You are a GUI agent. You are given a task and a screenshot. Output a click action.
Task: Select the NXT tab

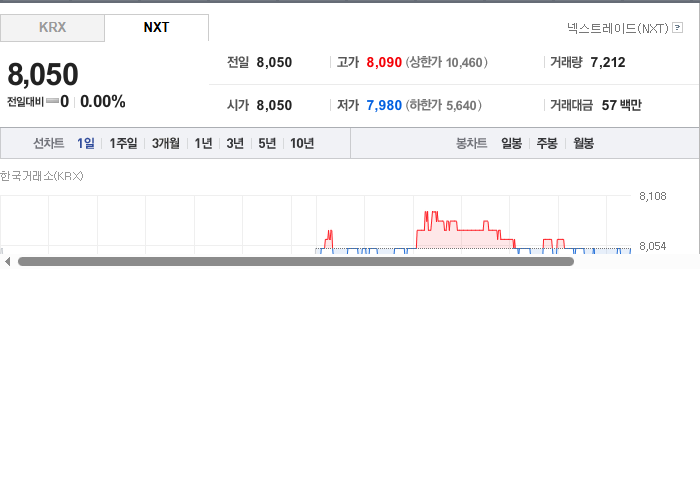point(156,28)
